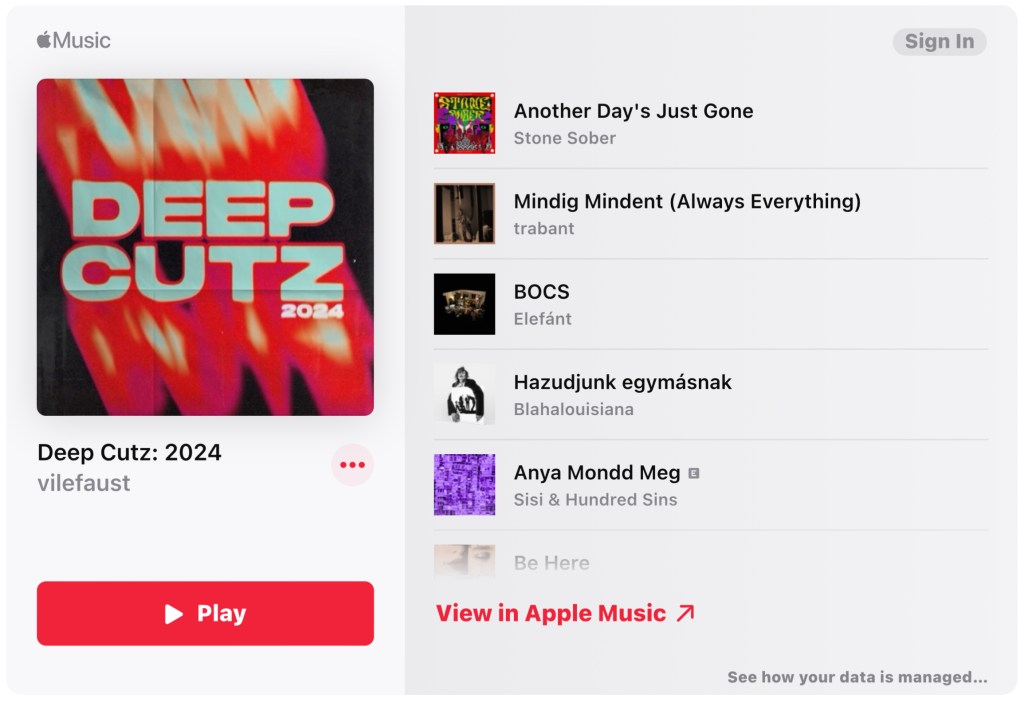Select Mindig Mindent (Always Everything) track
The image size is (1024, 702).
[x=711, y=214]
